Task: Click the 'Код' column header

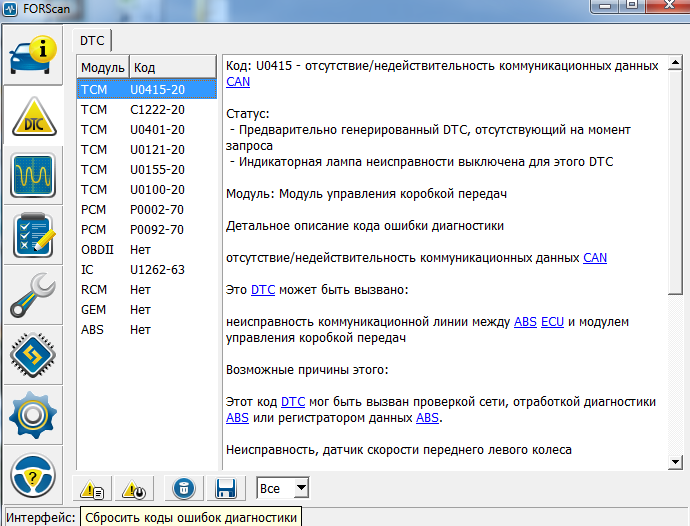Action: [173, 67]
